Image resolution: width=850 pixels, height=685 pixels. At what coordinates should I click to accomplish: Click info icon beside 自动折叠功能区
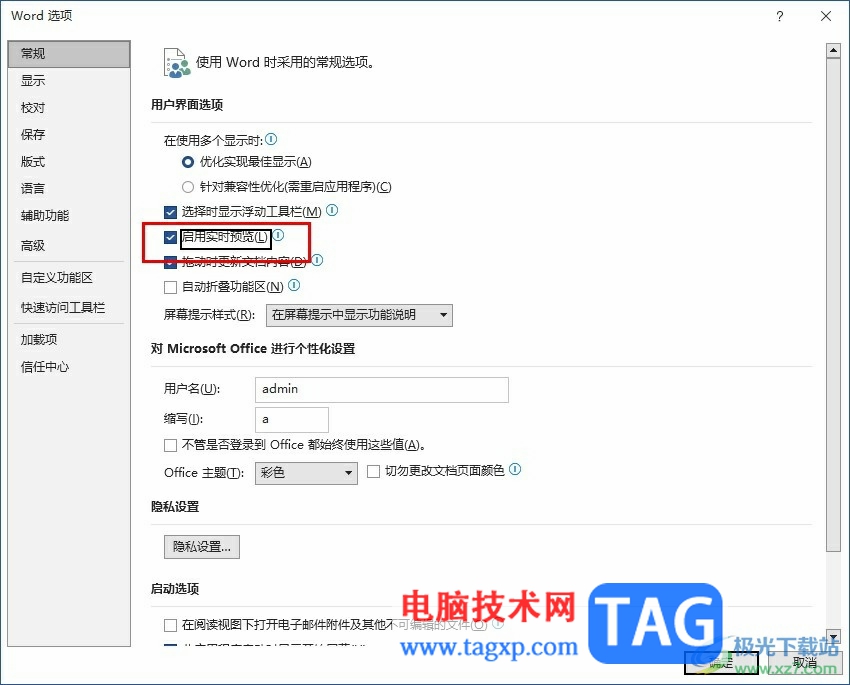[x=294, y=285]
